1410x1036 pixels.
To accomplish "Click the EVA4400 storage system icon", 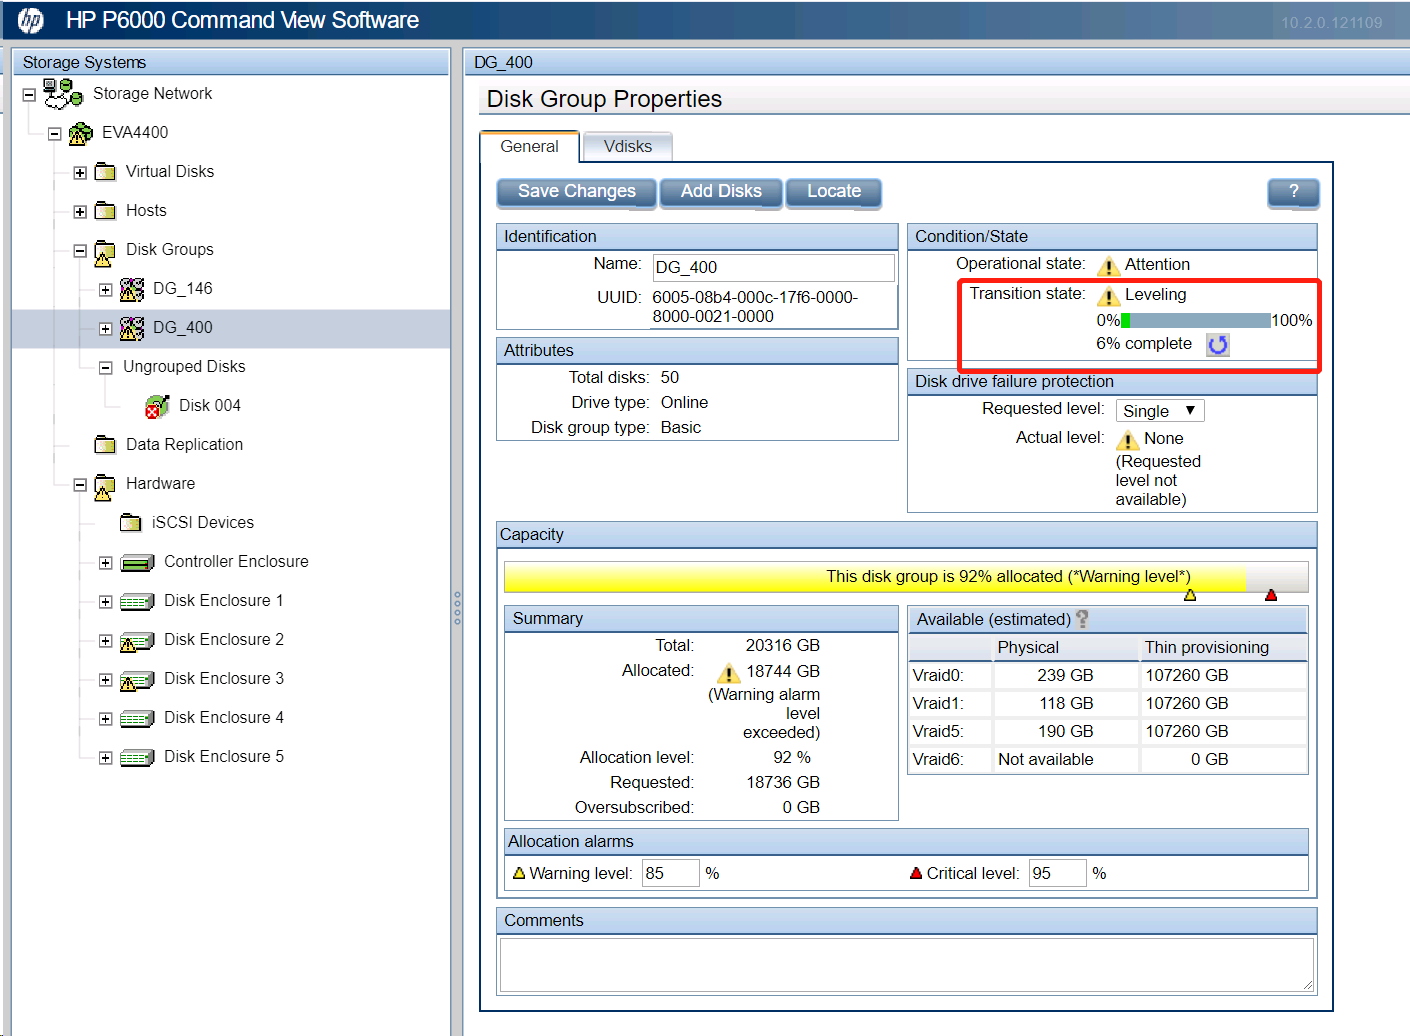I will pyautogui.click(x=80, y=133).
